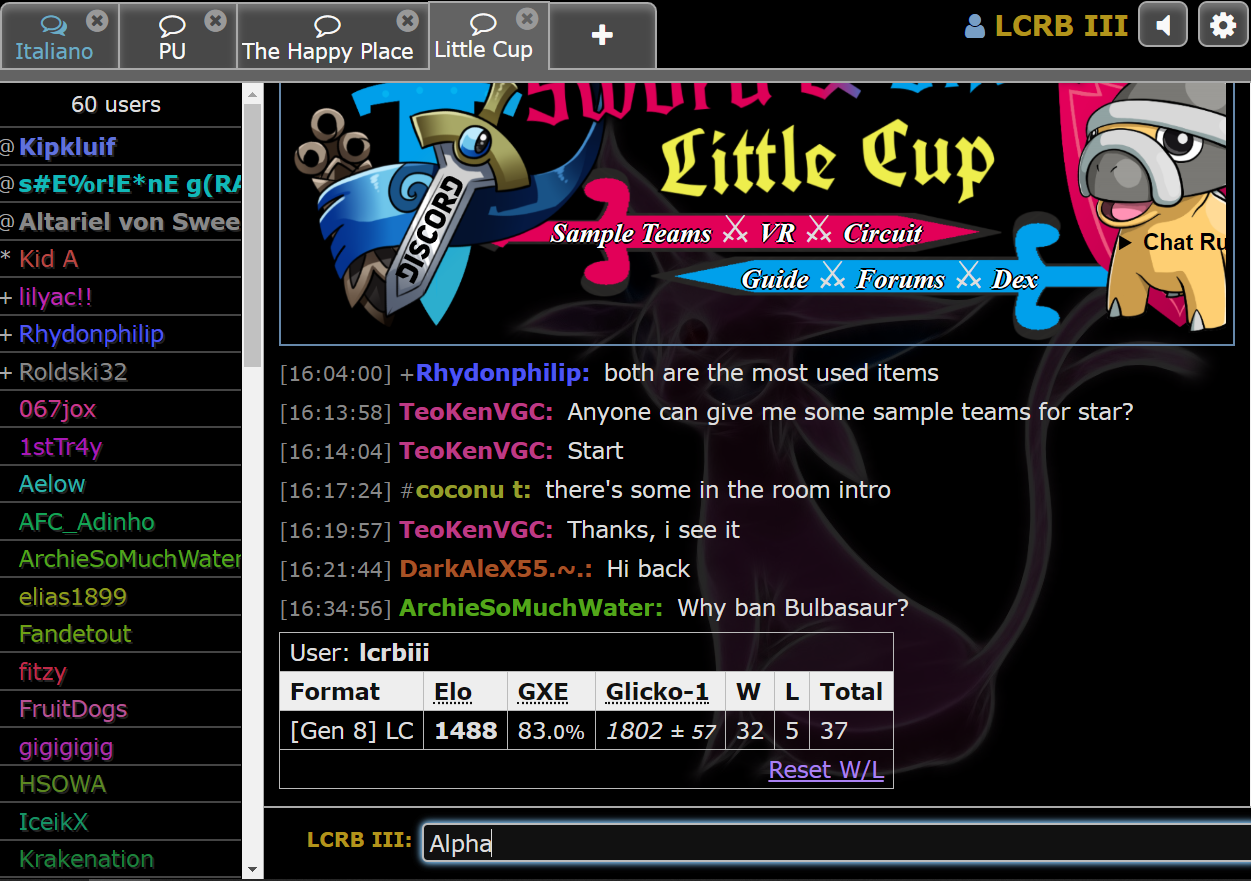Close The Happy Place tab
Viewport: 1251px width, 881px height.
(x=407, y=20)
